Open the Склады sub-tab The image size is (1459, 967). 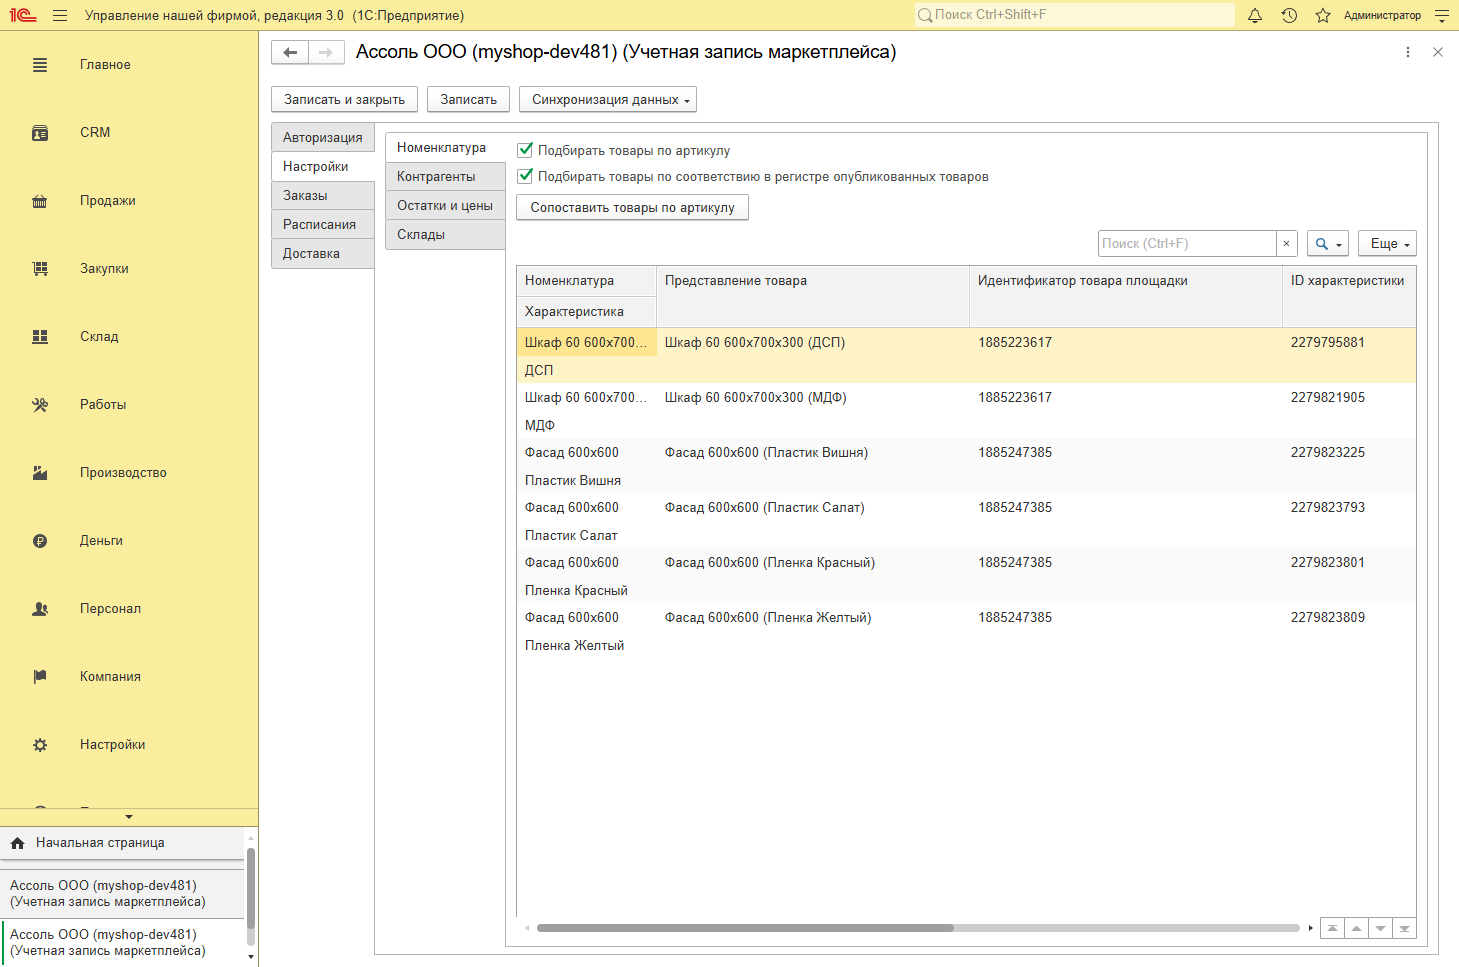click(x=445, y=235)
